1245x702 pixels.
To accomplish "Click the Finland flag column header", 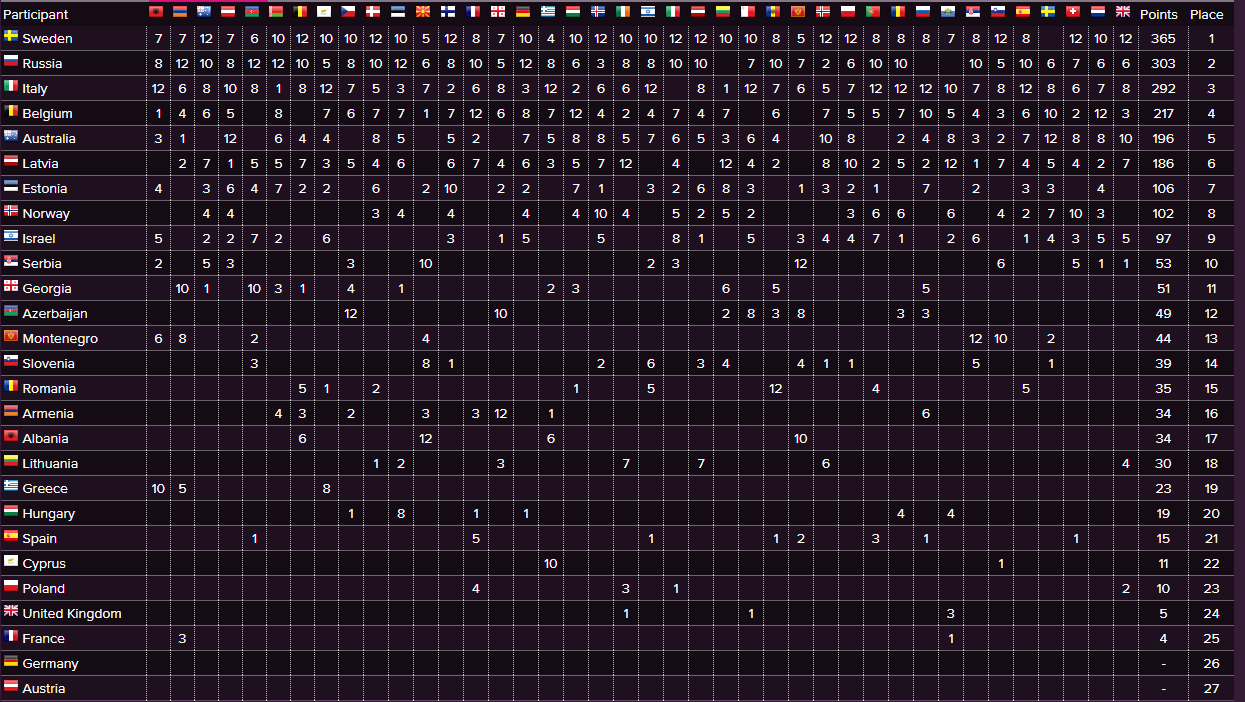I will point(449,12).
